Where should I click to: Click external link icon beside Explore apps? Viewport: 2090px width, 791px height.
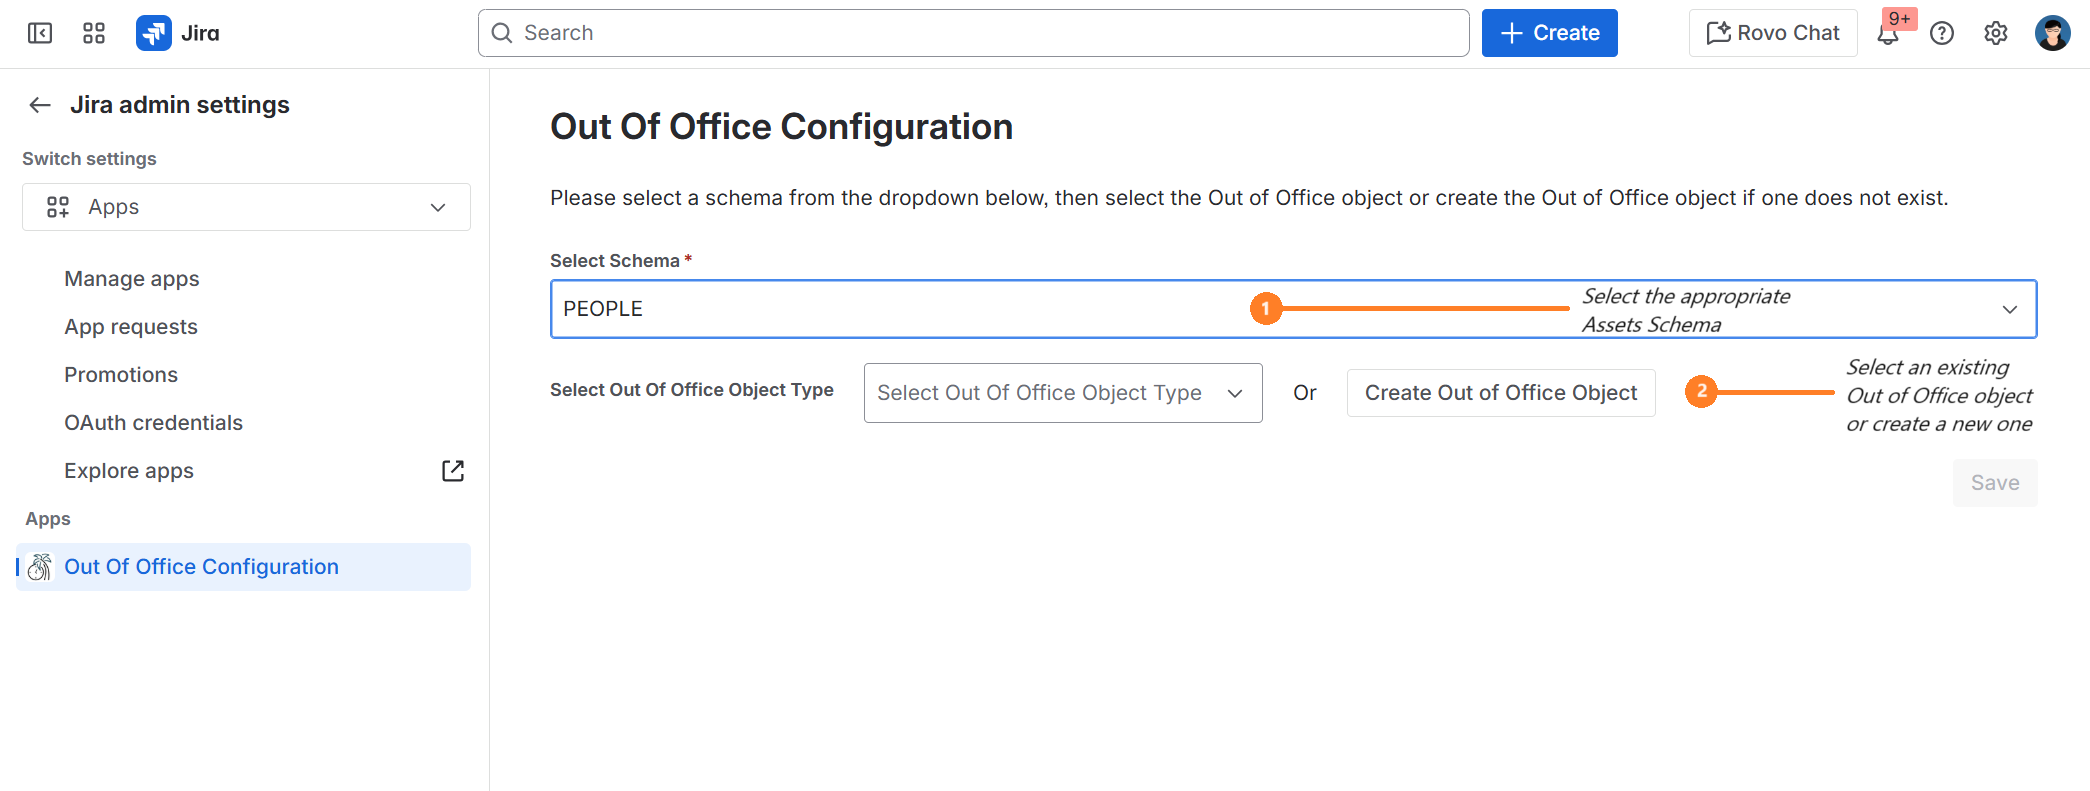[x=453, y=471]
